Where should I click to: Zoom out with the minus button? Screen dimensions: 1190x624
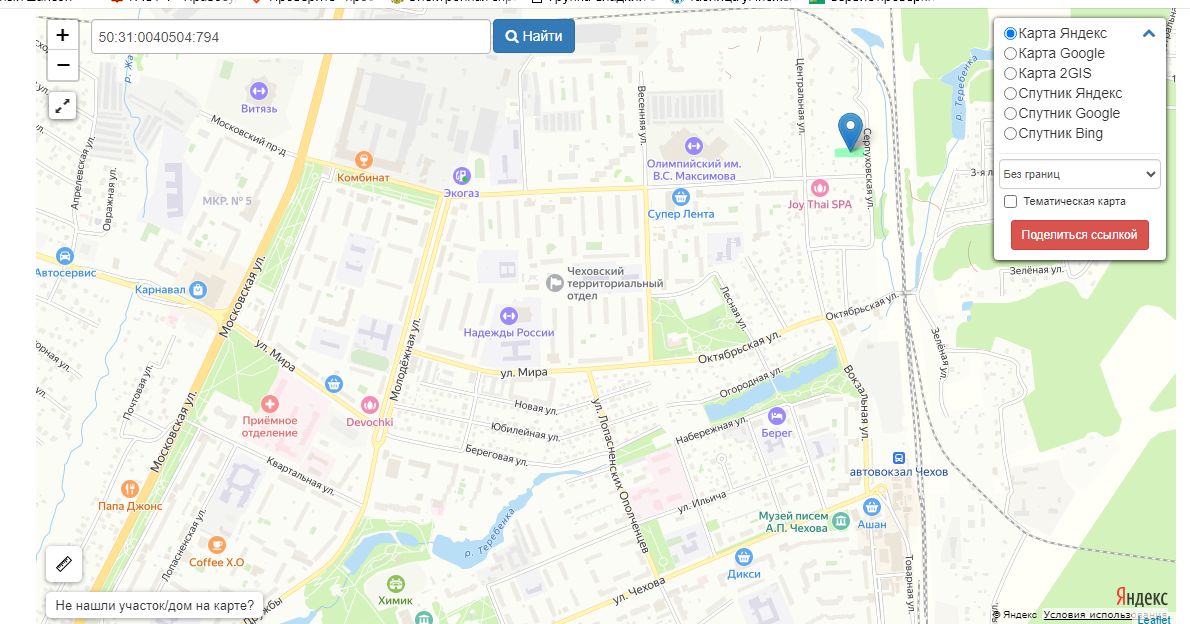tap(63, 65)
